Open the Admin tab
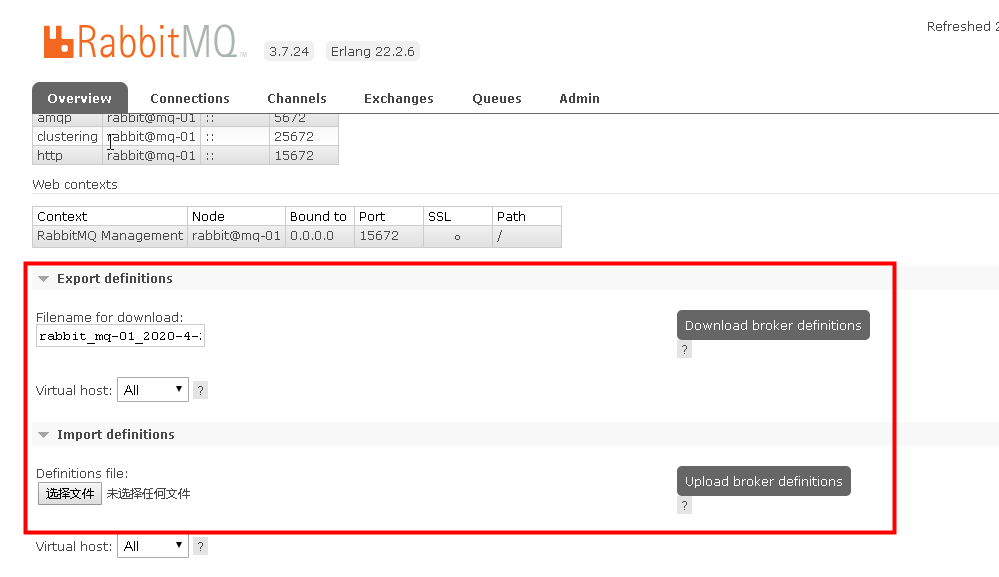 pos(579,98)
